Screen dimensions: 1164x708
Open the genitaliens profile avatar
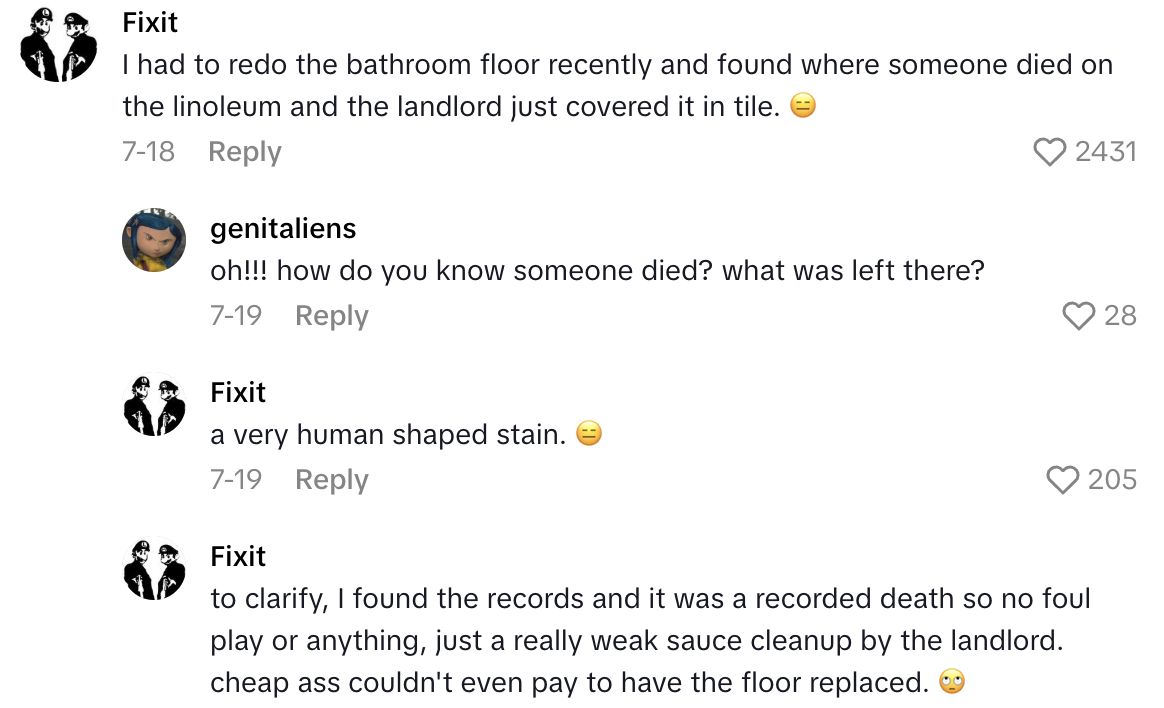[x=155, y=239]
